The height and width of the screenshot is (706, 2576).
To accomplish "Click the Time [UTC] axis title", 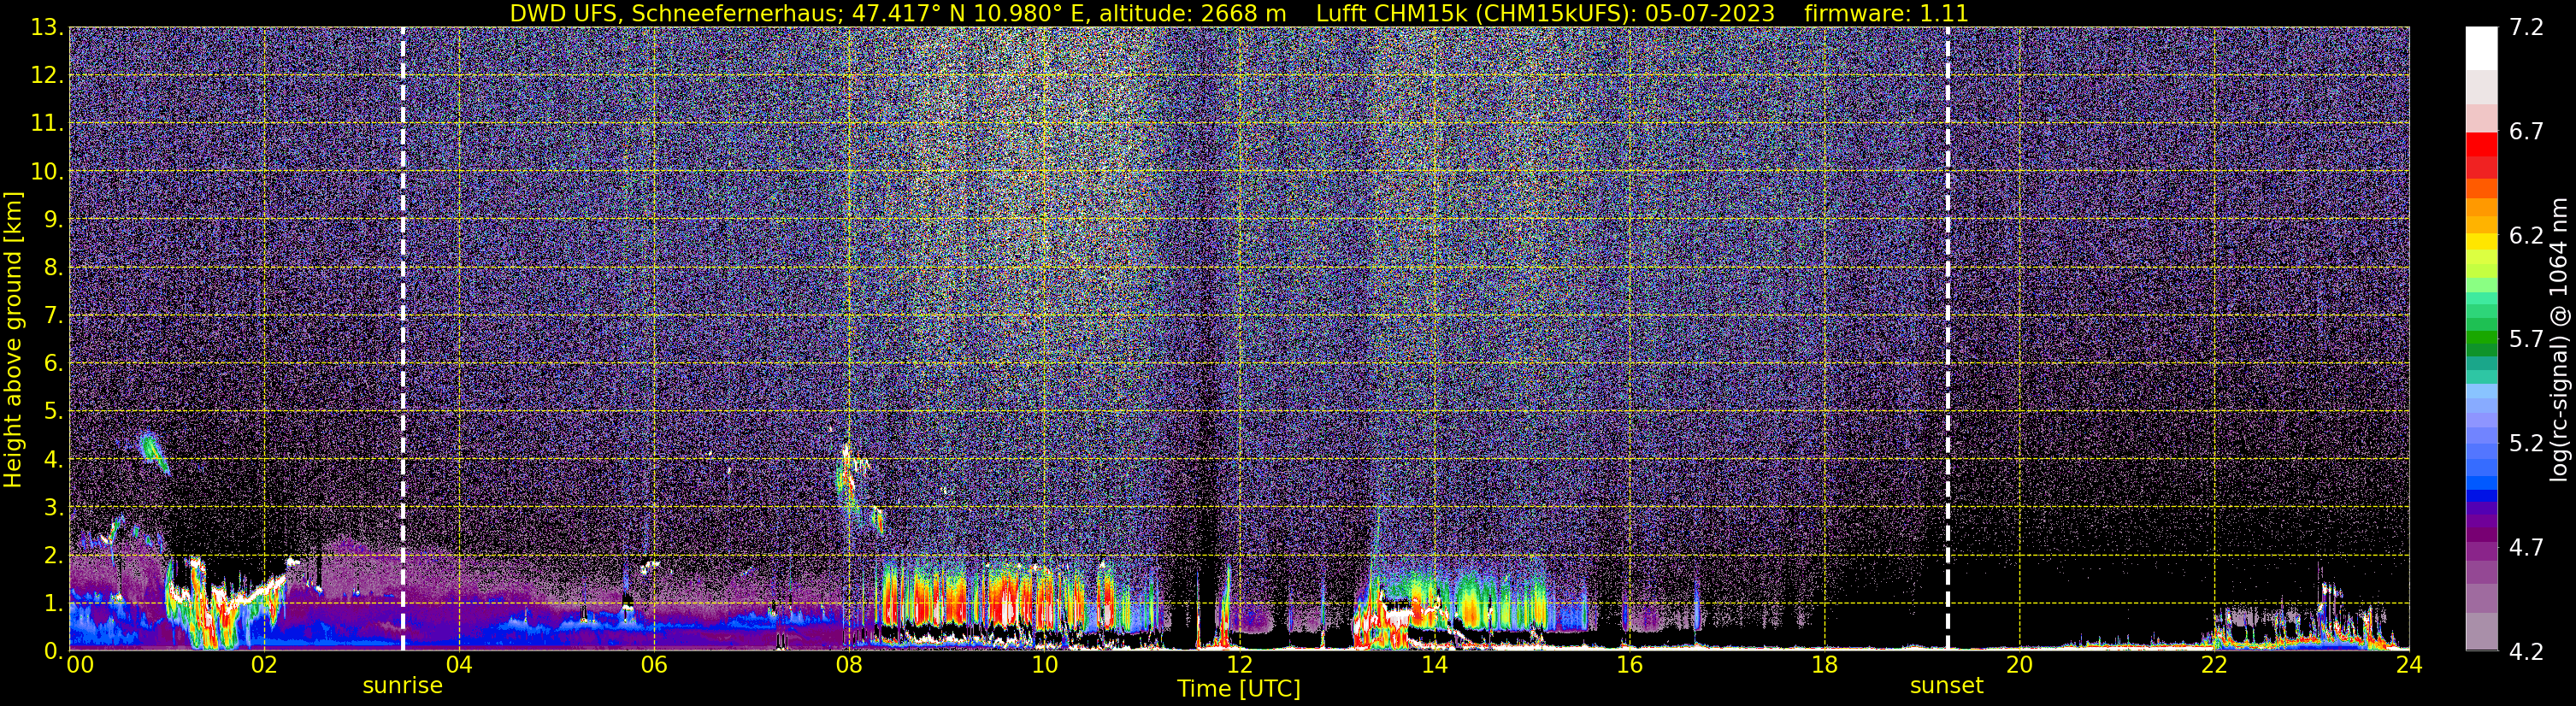I will point(1239,689).
